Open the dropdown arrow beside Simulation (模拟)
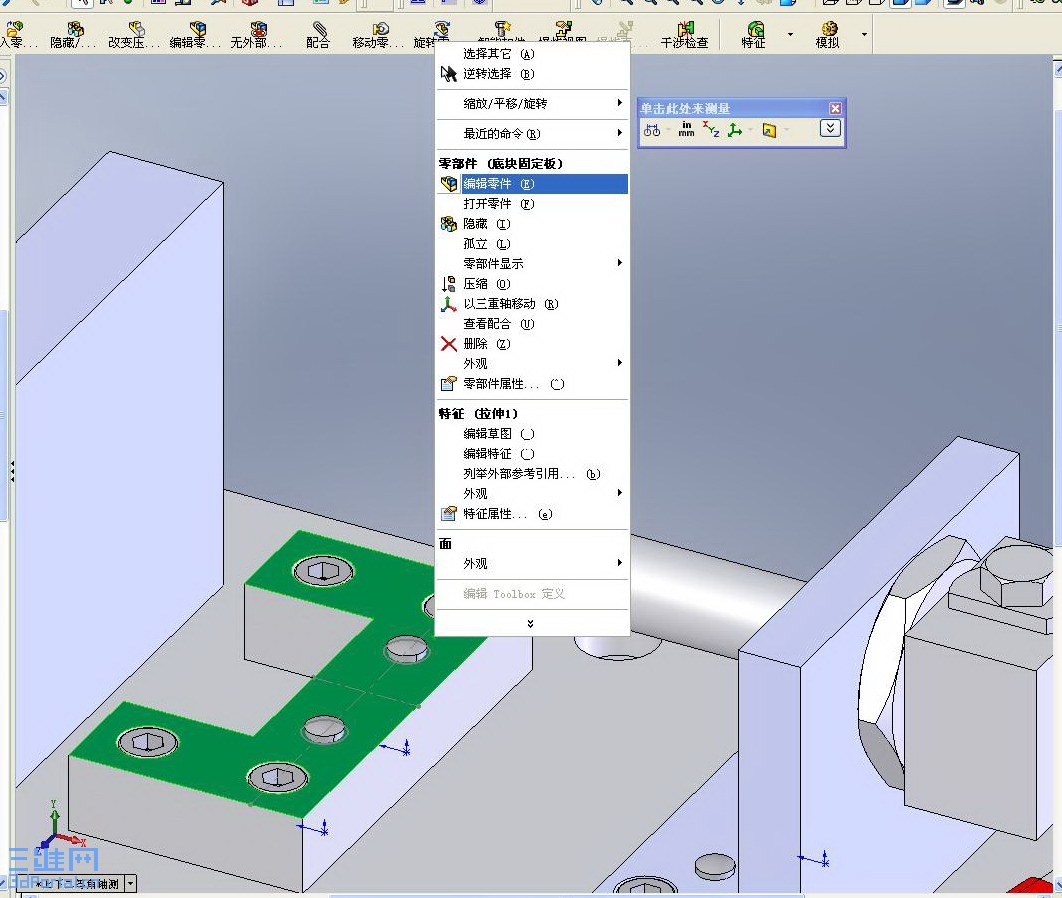Image resolution: width=1062 pixels, height=898 pixels. pyautogui.click(x=864, y=34)
